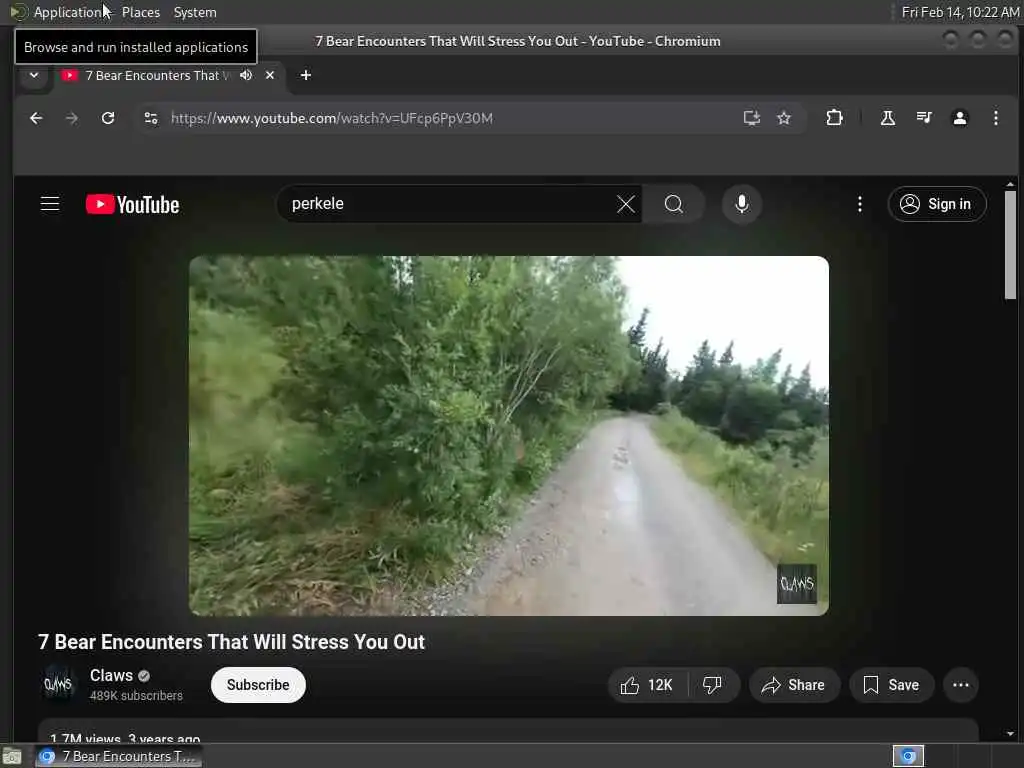Viewport: 1024px width, 768px height.
Task: Go to the YouTube home logo
Action: tap(133, 204)
